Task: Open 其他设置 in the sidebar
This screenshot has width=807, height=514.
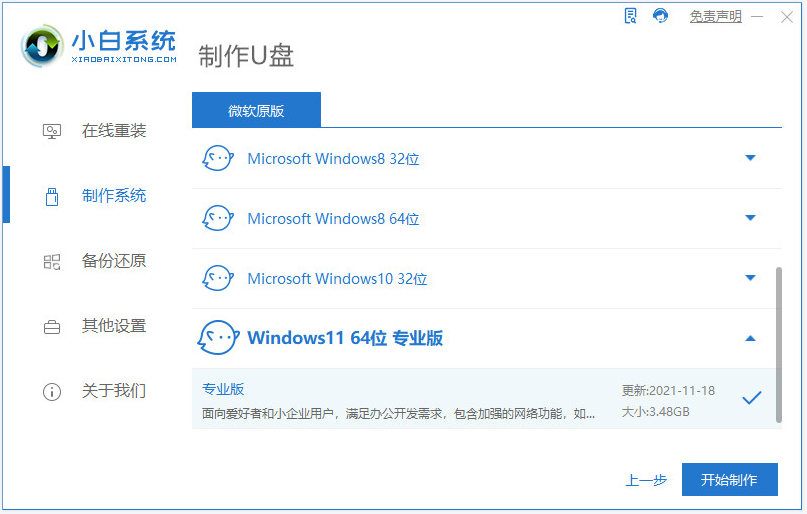Action: coord(114,326)
